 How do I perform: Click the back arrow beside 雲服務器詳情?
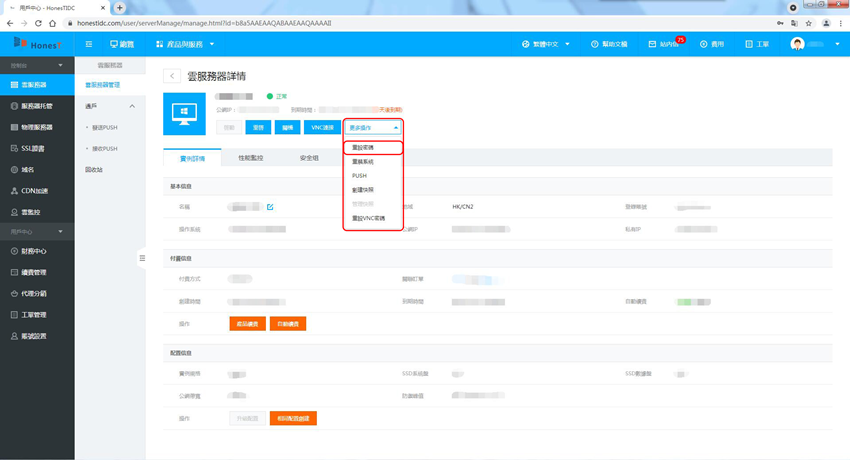click(172, 76)
